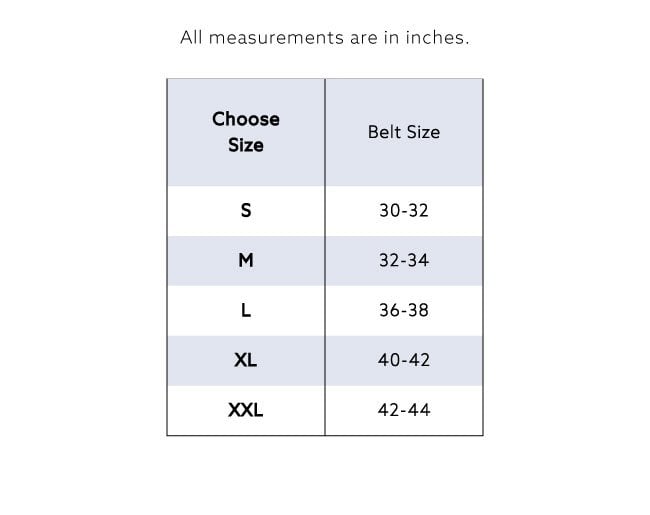Click the word 'Choose' in the header

(x=246, y=119)
